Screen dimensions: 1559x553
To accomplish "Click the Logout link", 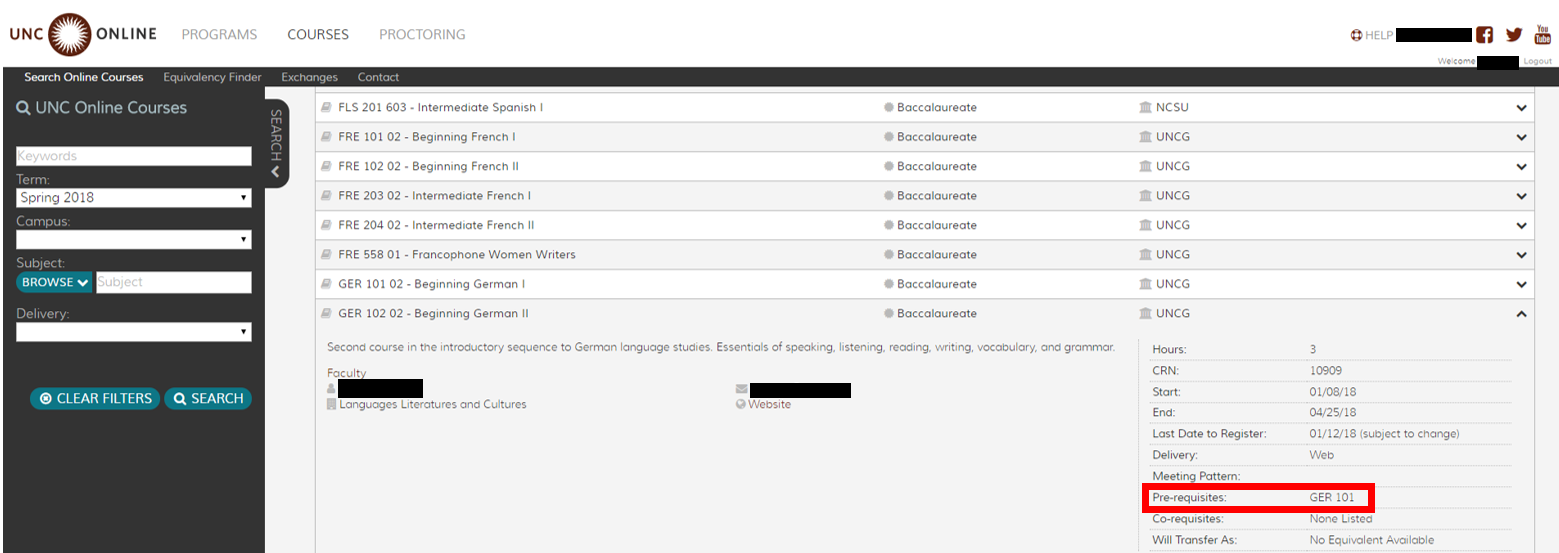I will (x=1537, y=62).
